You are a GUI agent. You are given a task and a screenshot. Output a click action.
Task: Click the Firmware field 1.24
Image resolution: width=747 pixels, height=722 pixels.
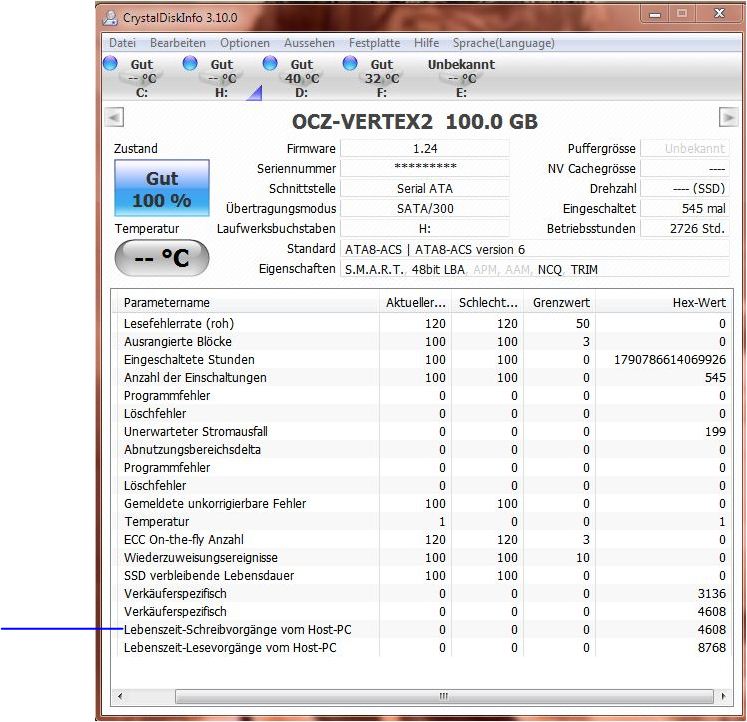pos(424,149)
